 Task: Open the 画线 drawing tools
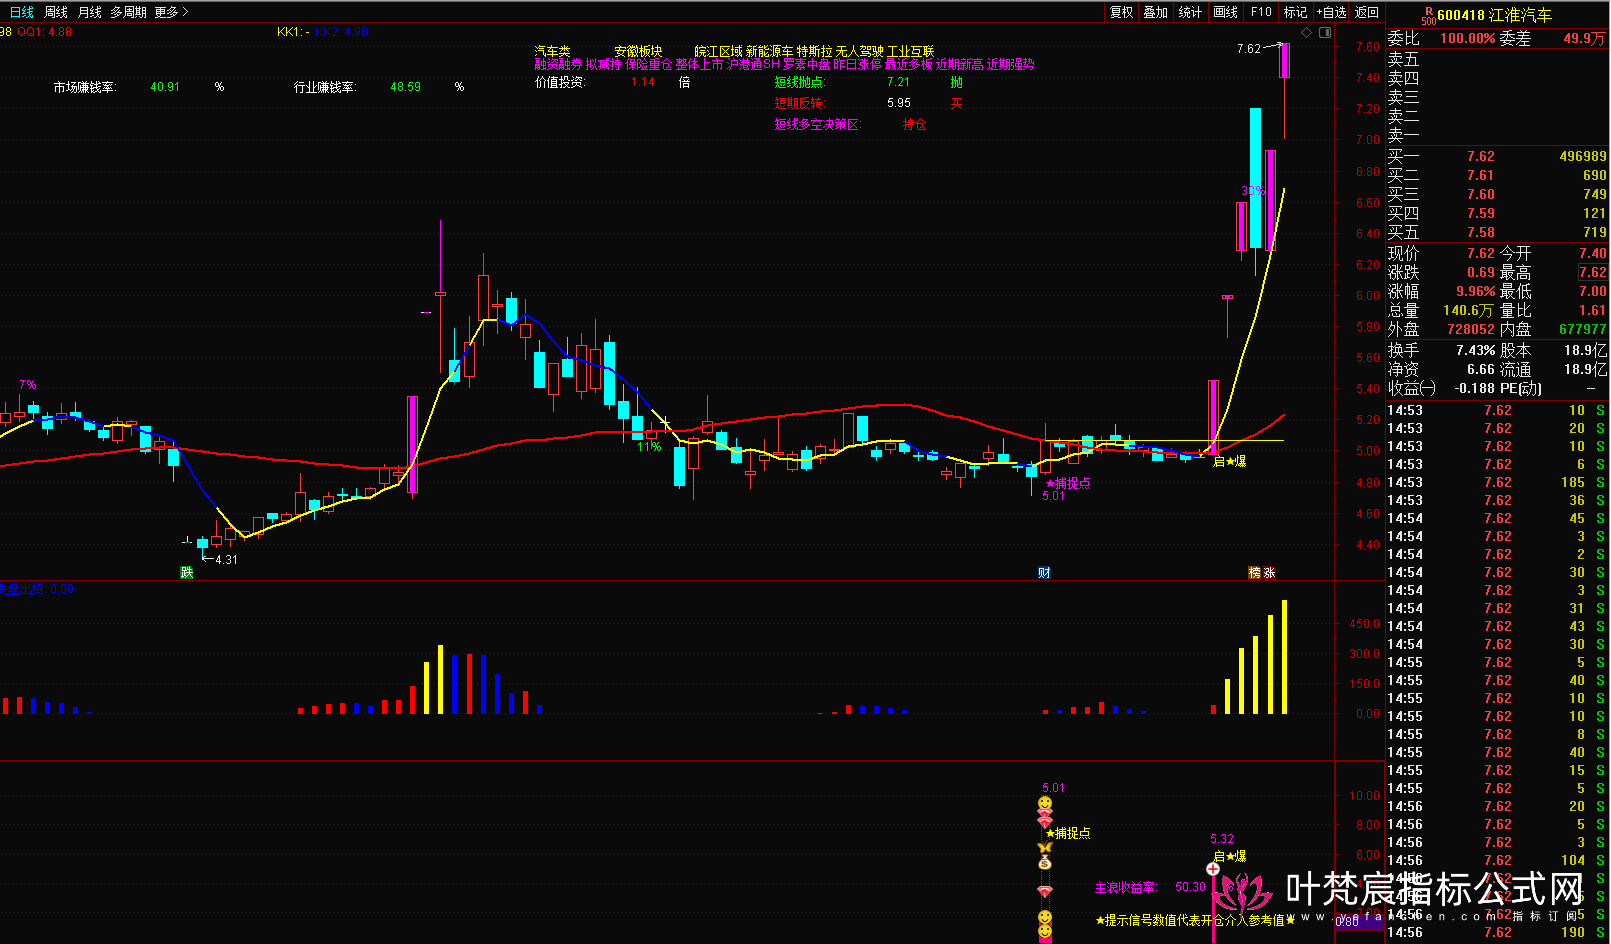pyautogui.click(x=1225, y=12)
